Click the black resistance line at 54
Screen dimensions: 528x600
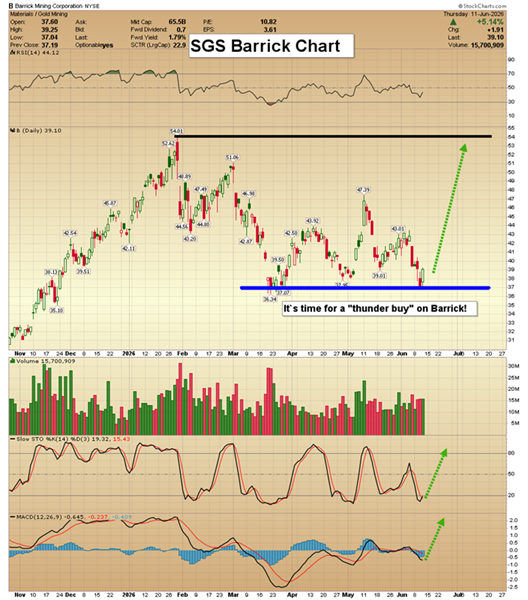pyautogui.click(x=333, y=136)
